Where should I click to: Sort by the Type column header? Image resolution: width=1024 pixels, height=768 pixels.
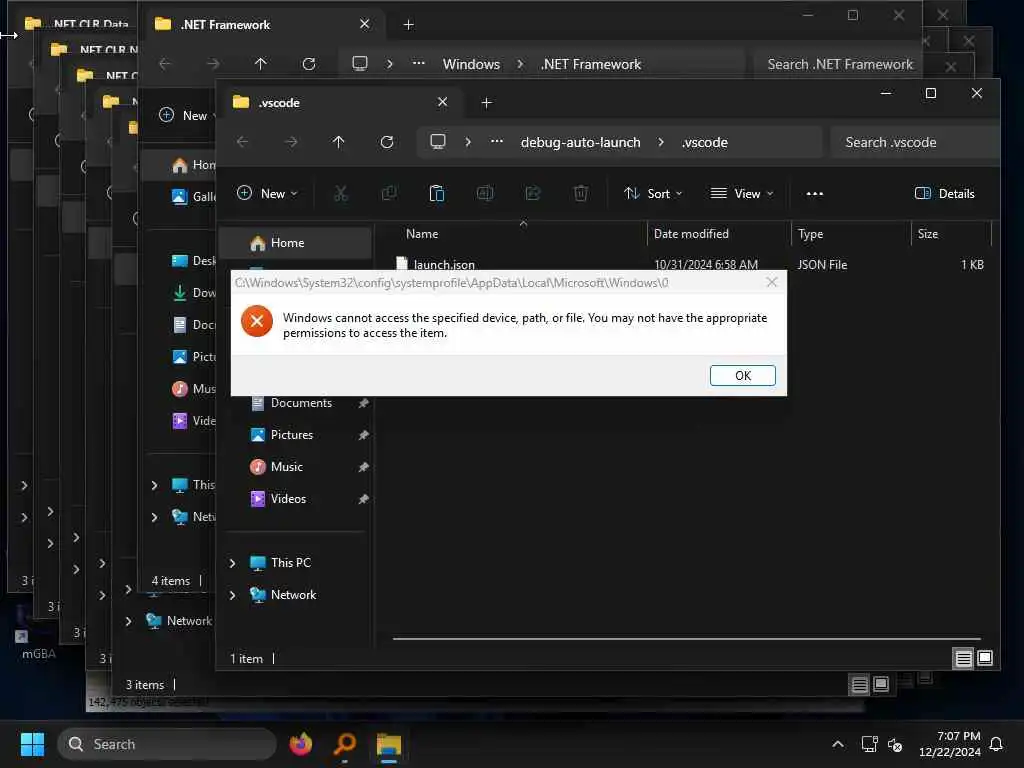click(x=810, y=234)
